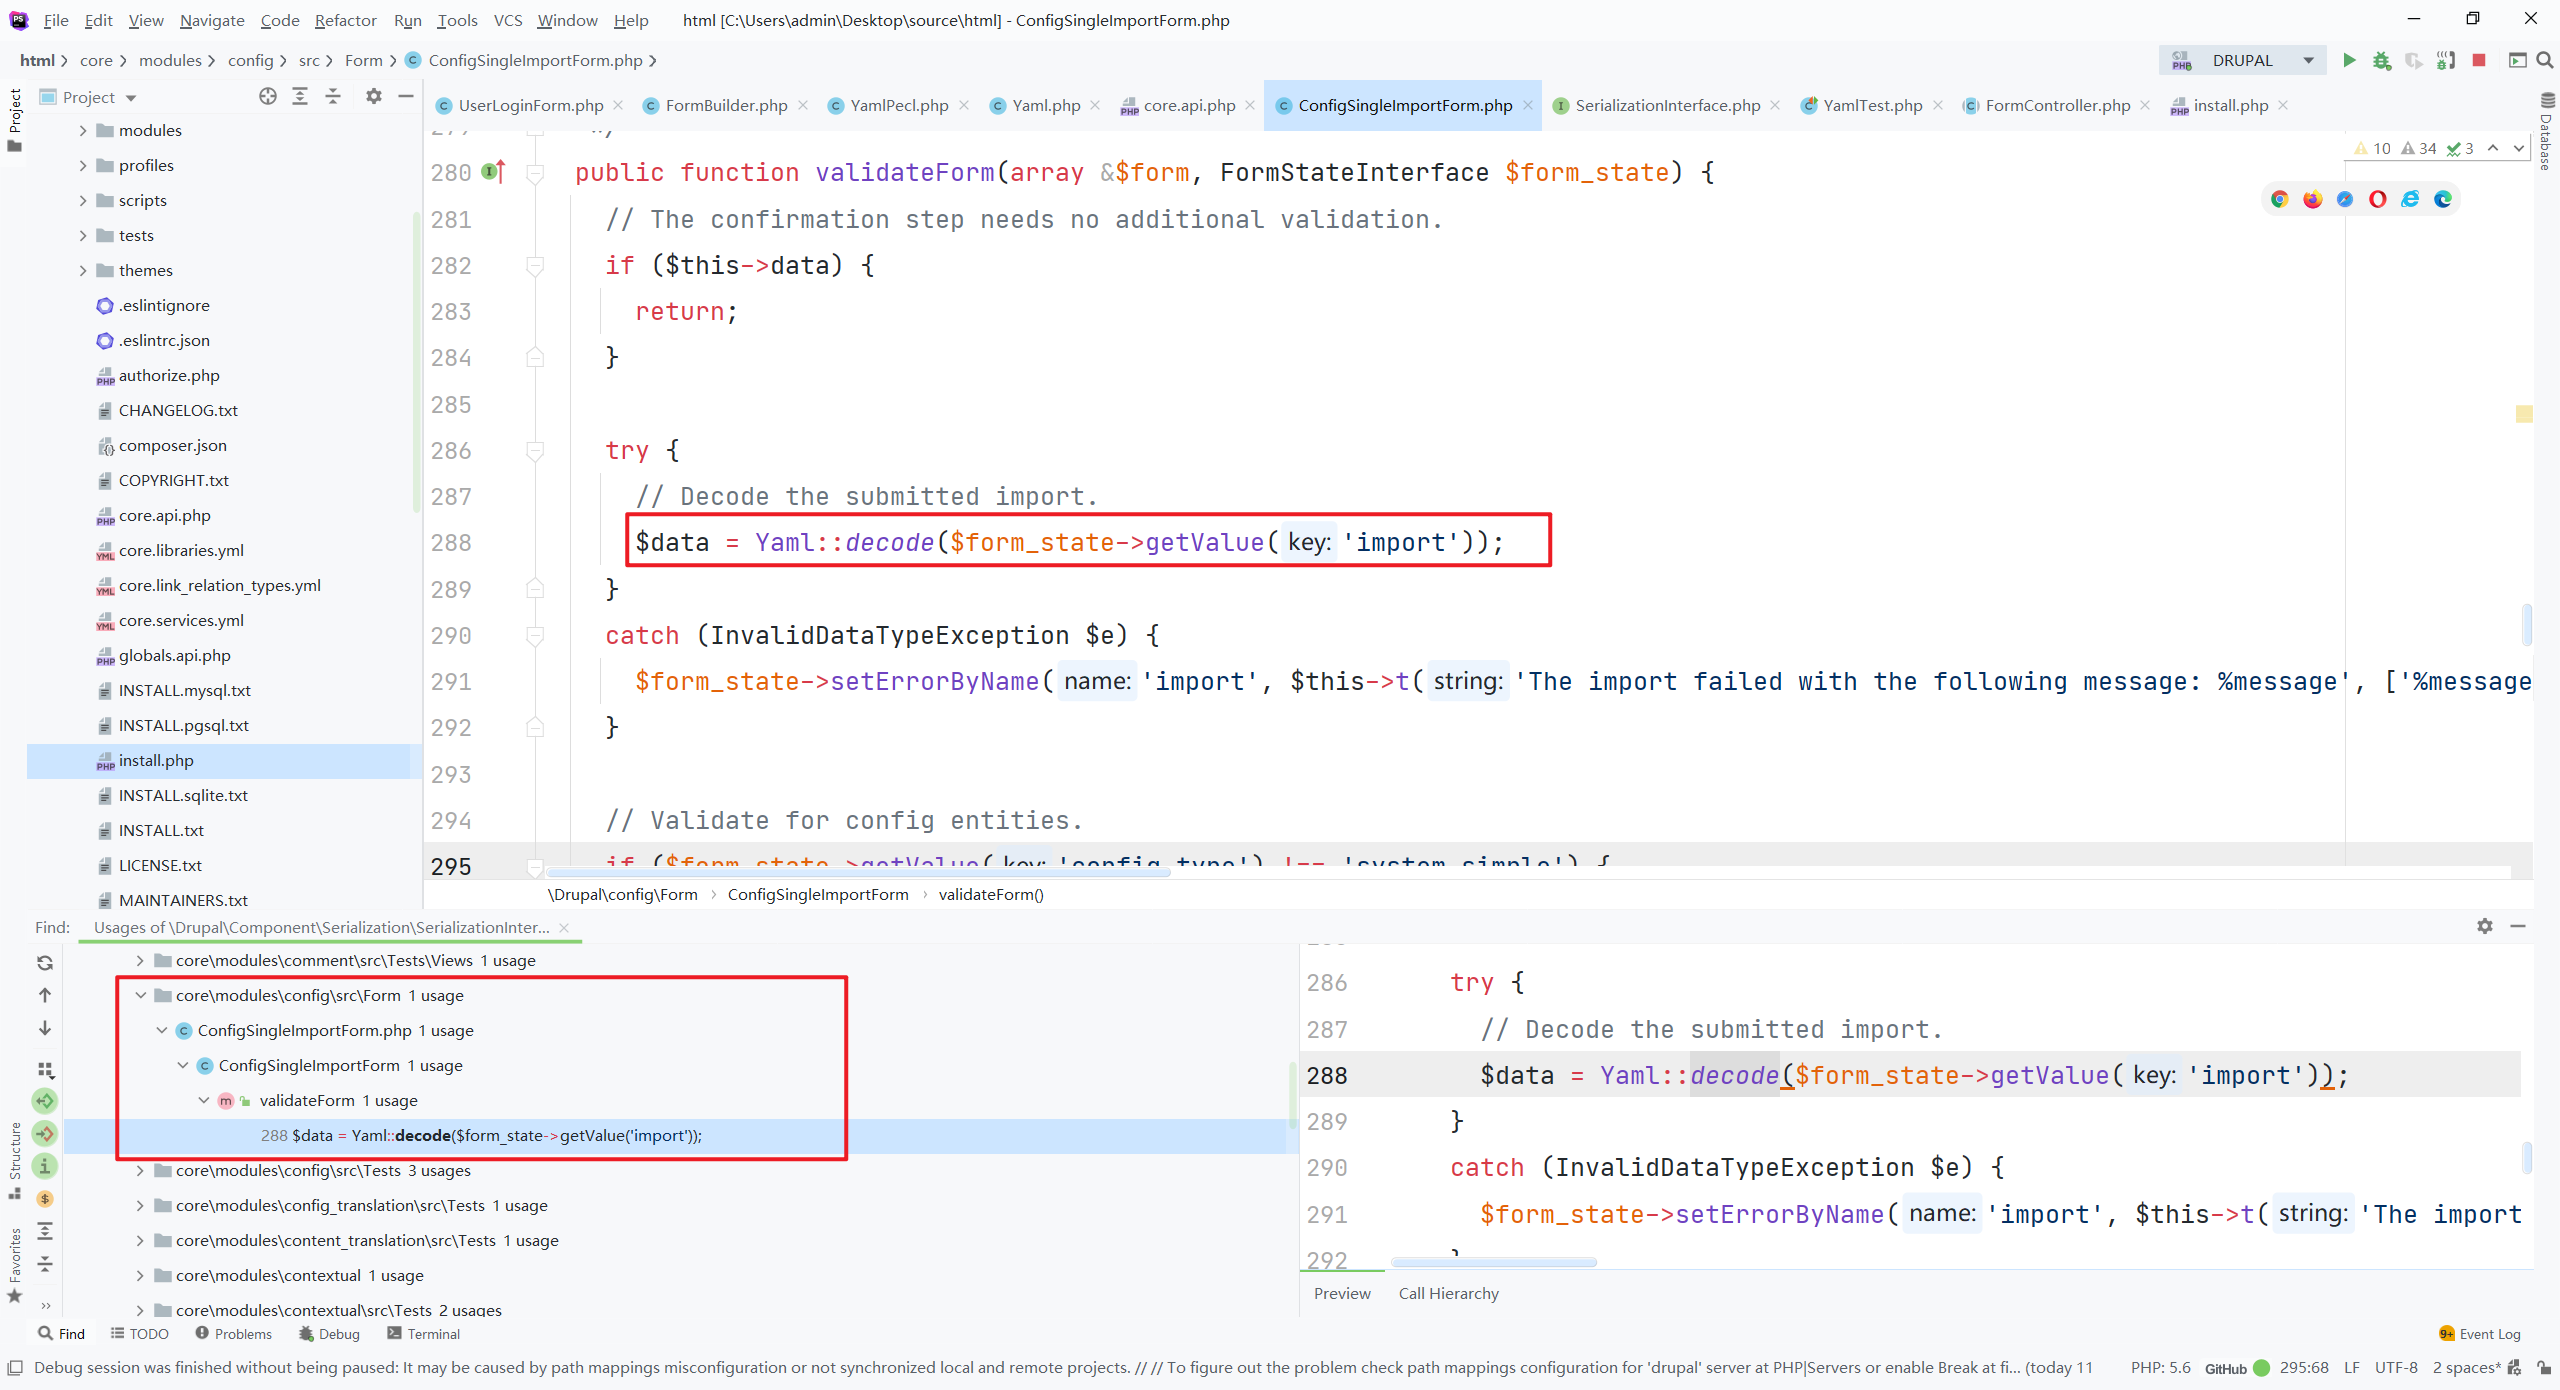Expand core\modules\contextual 1 usage node
The height and width of the screenshot is (1390, 2560).
pyautogui.click(x=141, y=1275)
